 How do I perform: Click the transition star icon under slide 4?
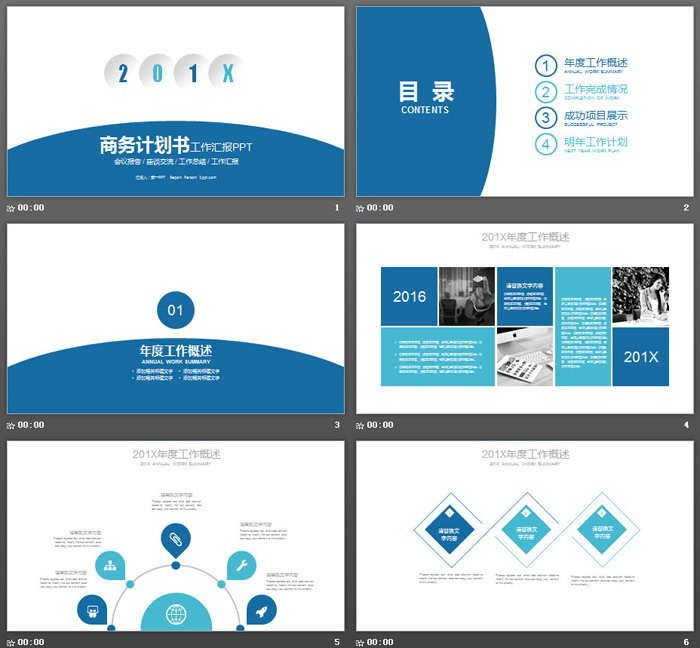coord(360,425)
